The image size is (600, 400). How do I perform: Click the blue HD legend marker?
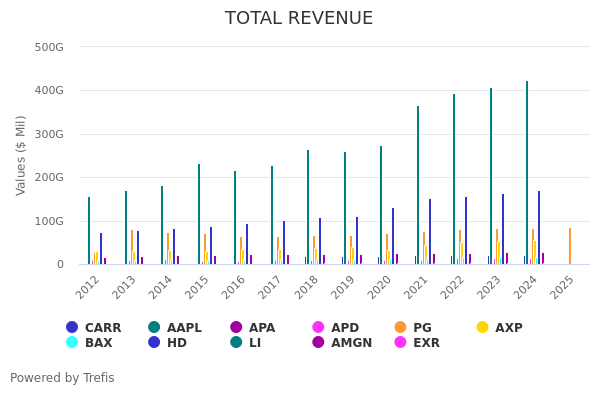point(154,343)
